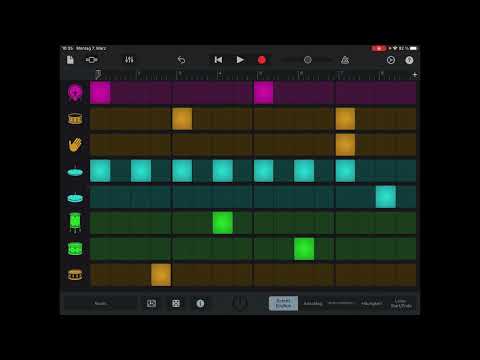Switch to the Loop Start/End mode tab
This screenshot has width=480, height=360.
[401, 303]
